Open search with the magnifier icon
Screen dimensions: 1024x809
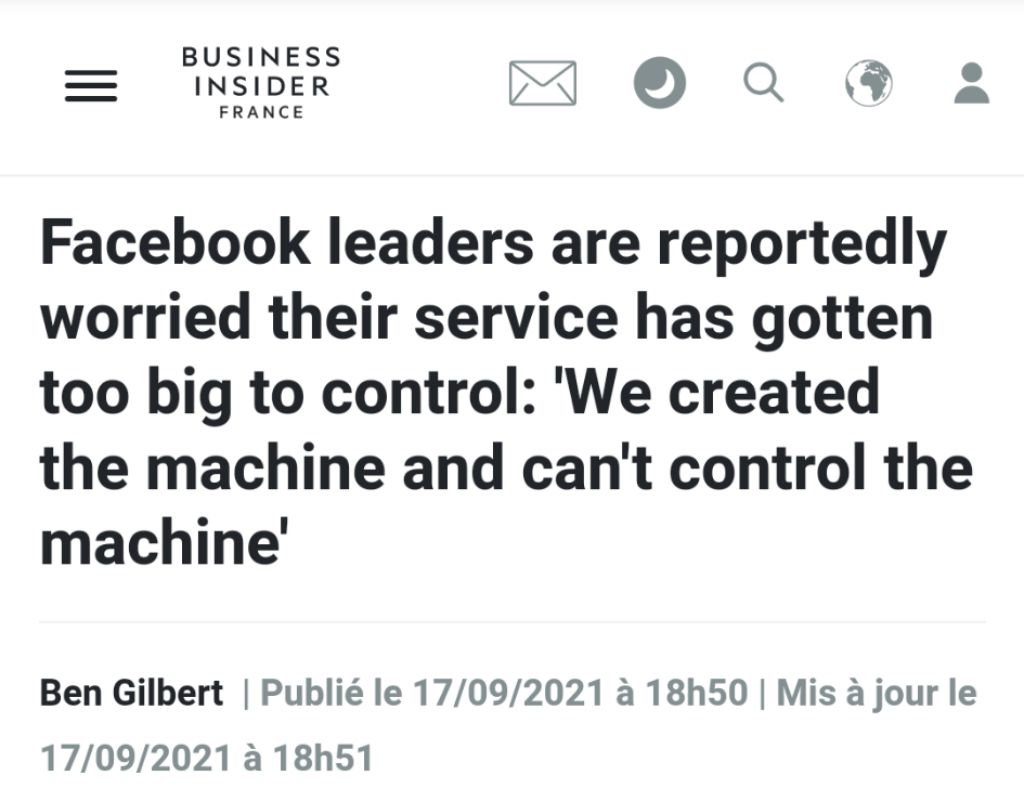coord(764,83)
